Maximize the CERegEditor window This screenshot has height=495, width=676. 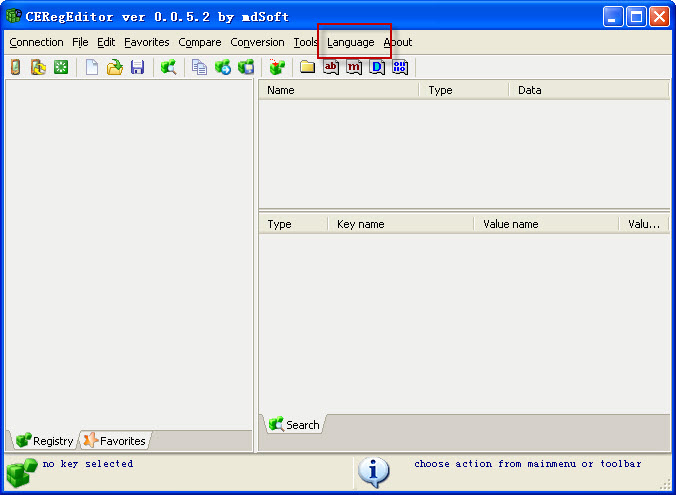pos(636,17)
